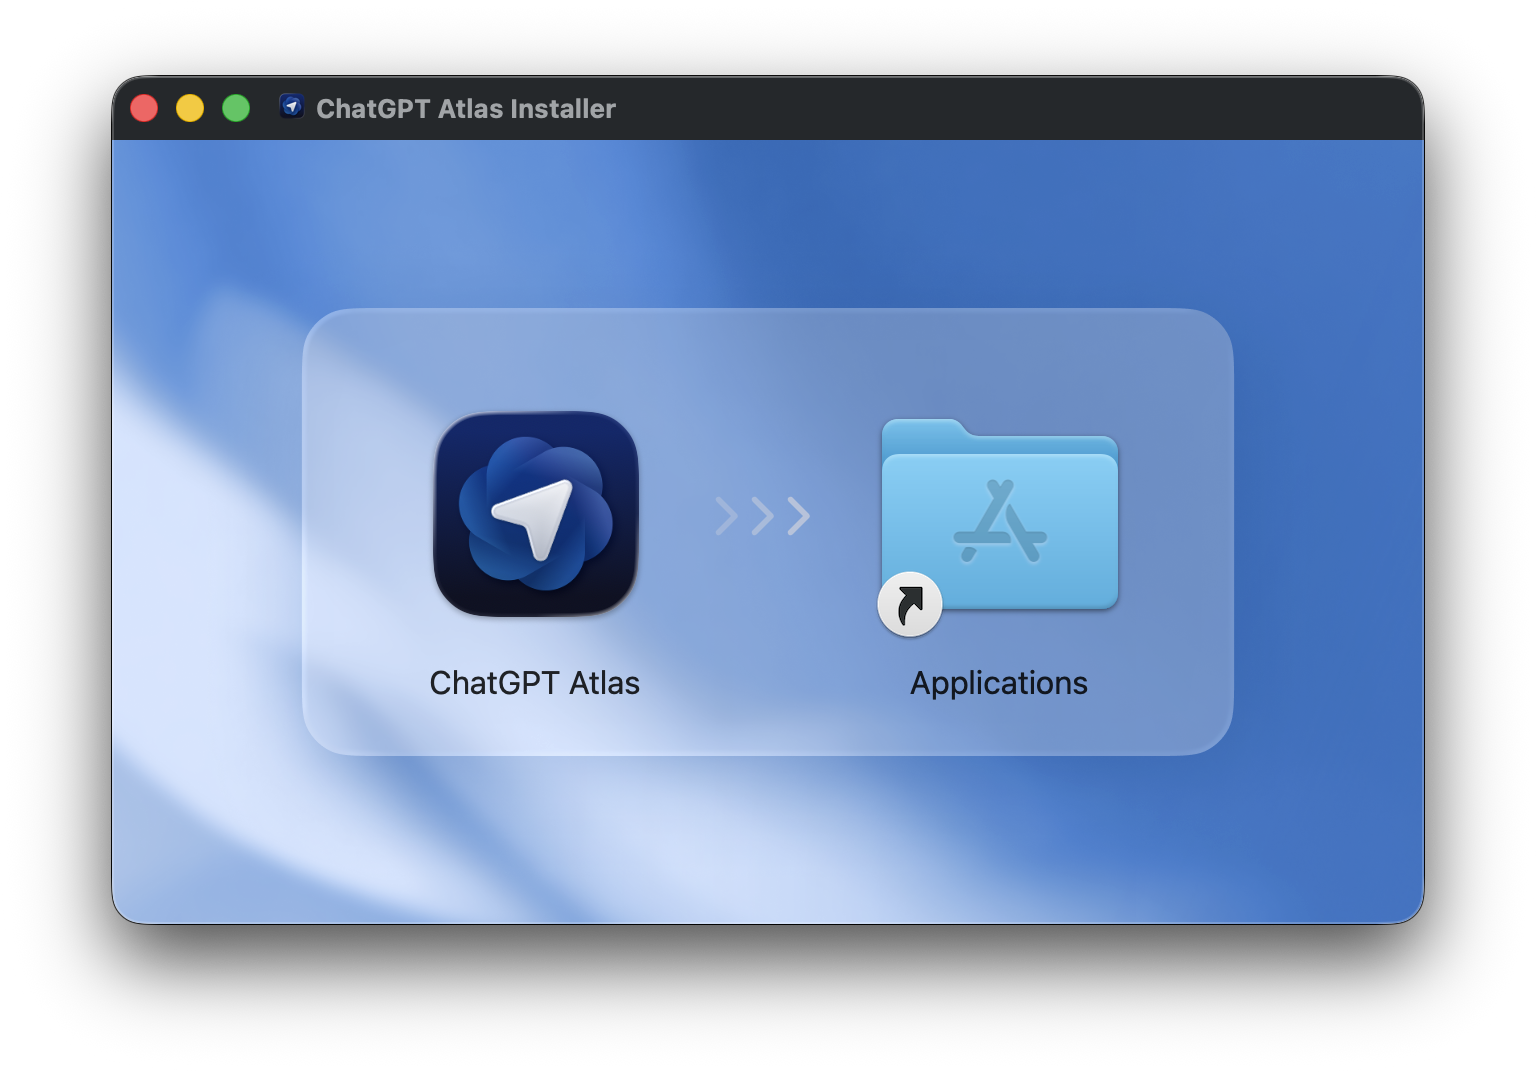Click empty title bar space right of title
The height and width of the screenshot is (1072, 1536).
coord(1000,108)
